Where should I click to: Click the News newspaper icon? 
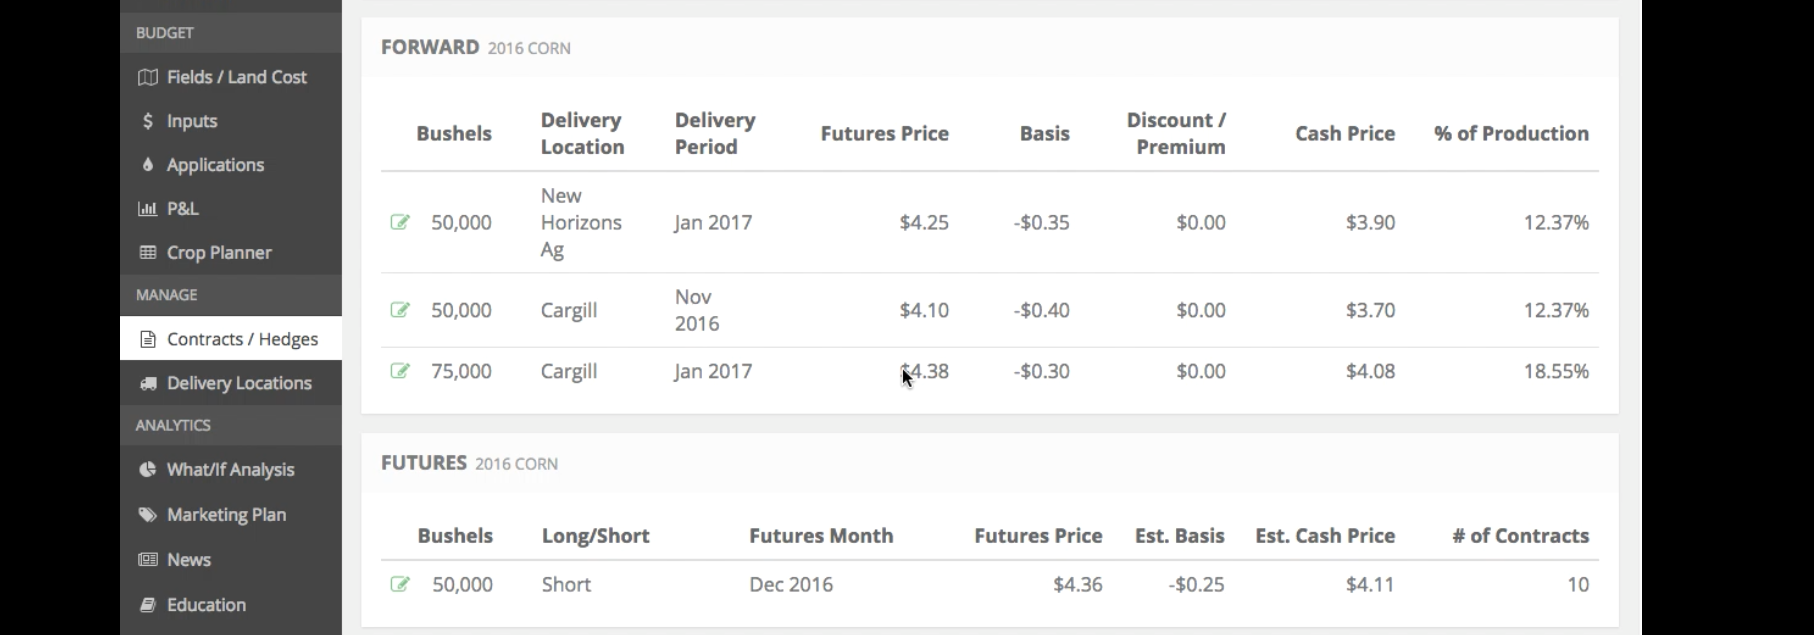coord(147,559)
